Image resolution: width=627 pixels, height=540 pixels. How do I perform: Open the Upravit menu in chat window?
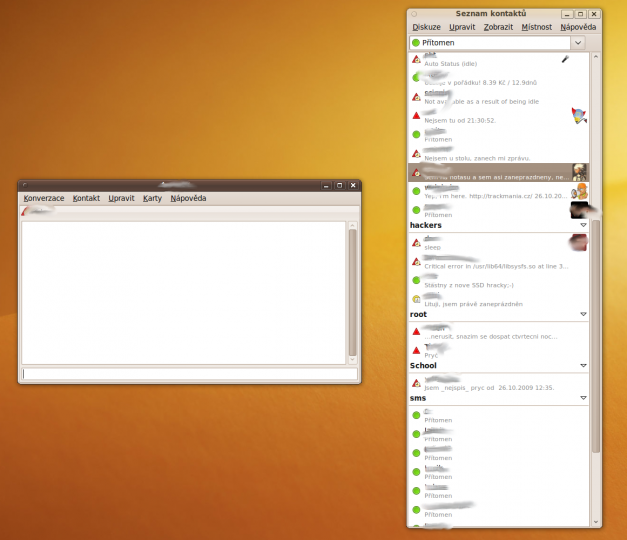(121, 198)
